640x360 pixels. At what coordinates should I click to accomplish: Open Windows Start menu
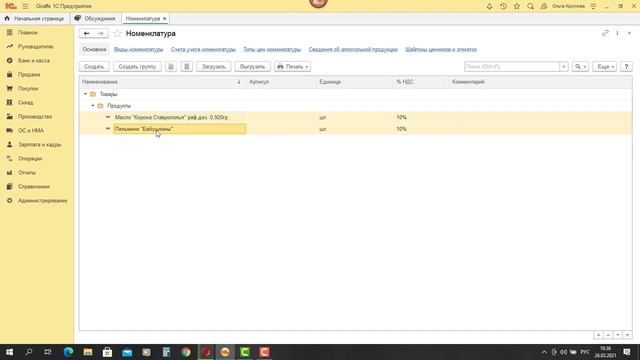9,352
